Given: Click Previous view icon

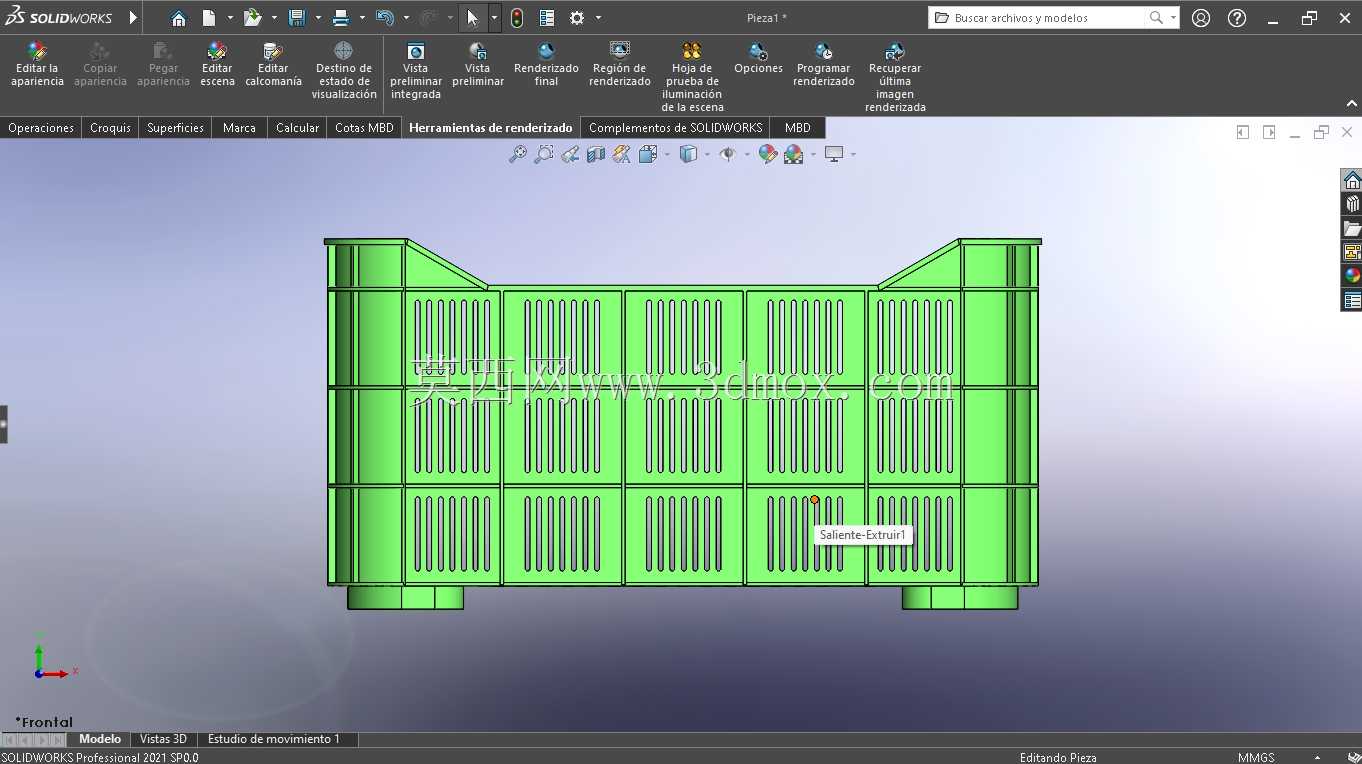Looking at the screenshot, I should (570, 154).
